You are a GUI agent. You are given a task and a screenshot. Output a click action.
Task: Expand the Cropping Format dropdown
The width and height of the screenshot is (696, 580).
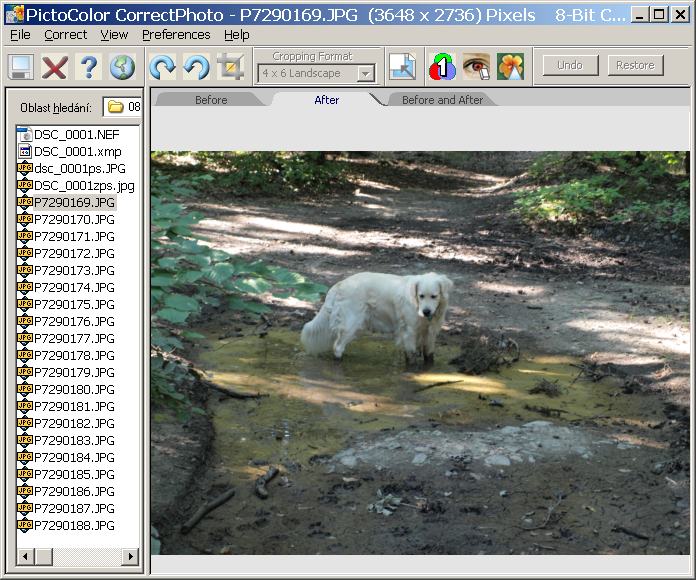366,73
